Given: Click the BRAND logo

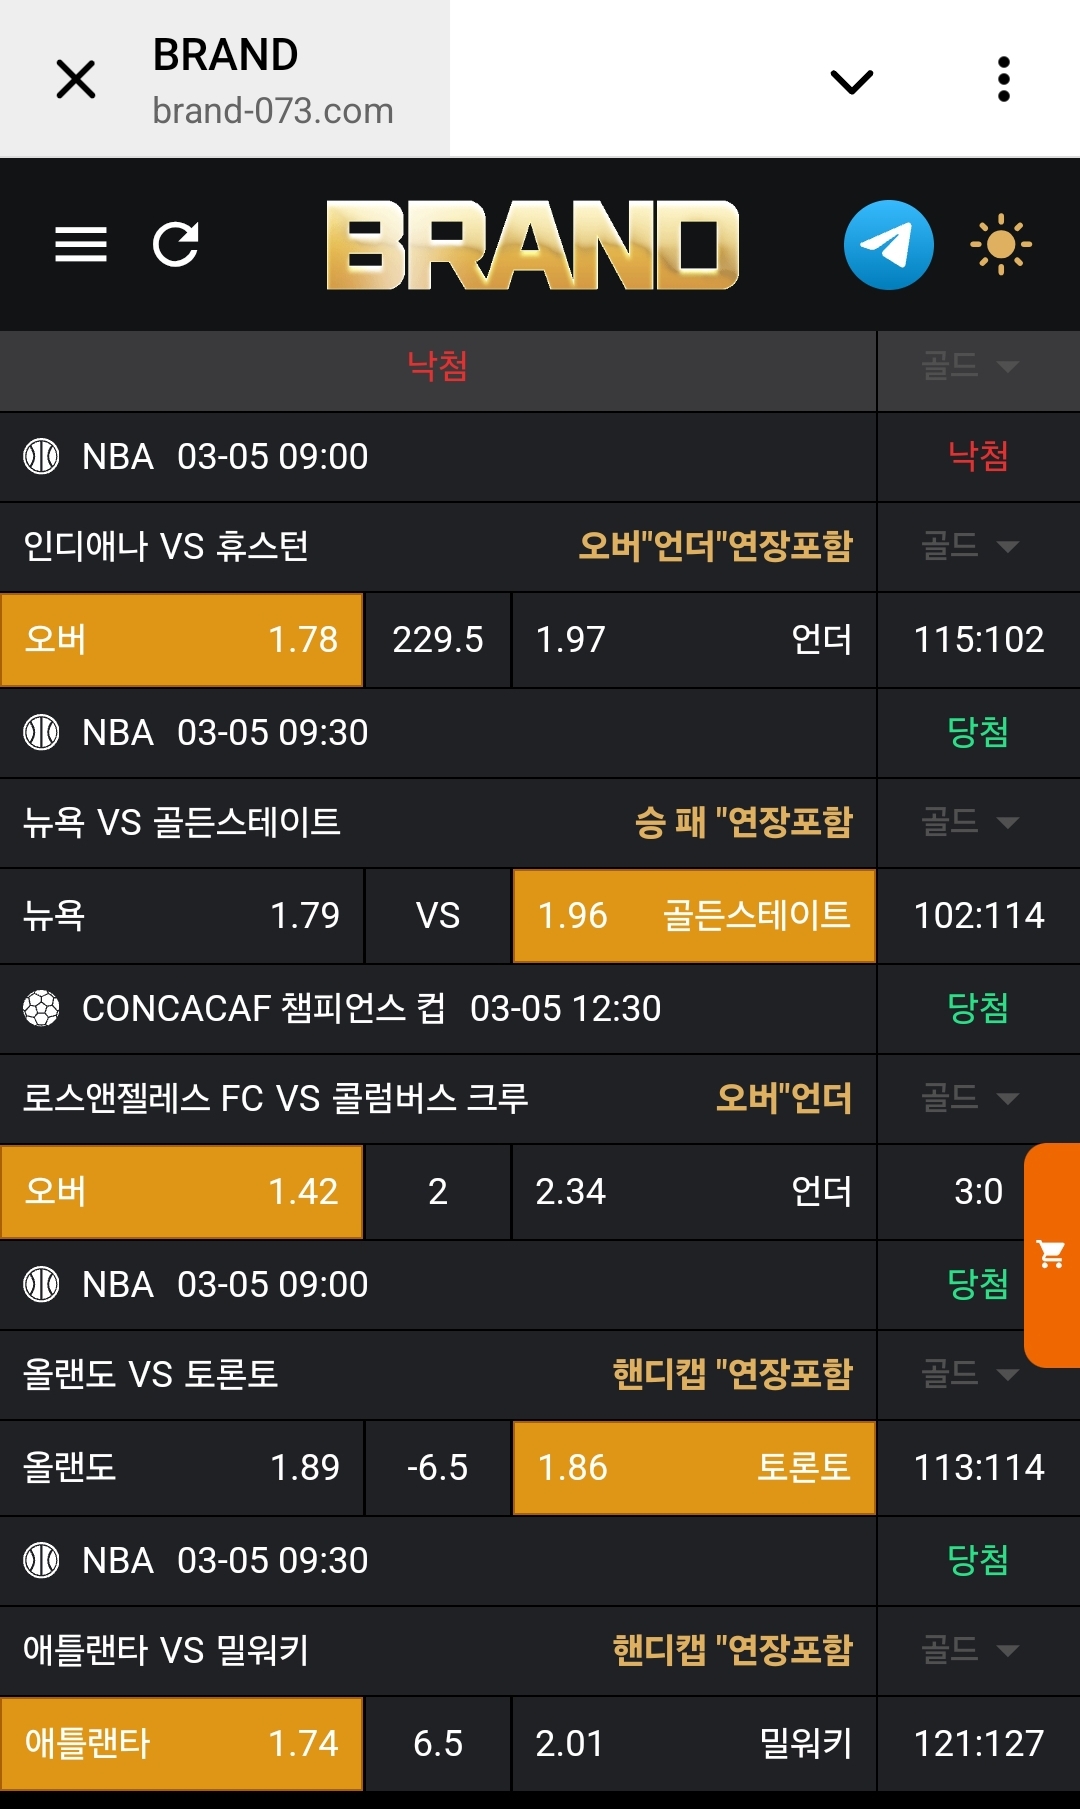Looking at the screenshot, I should pyautogui.click(x=532, y=245).
